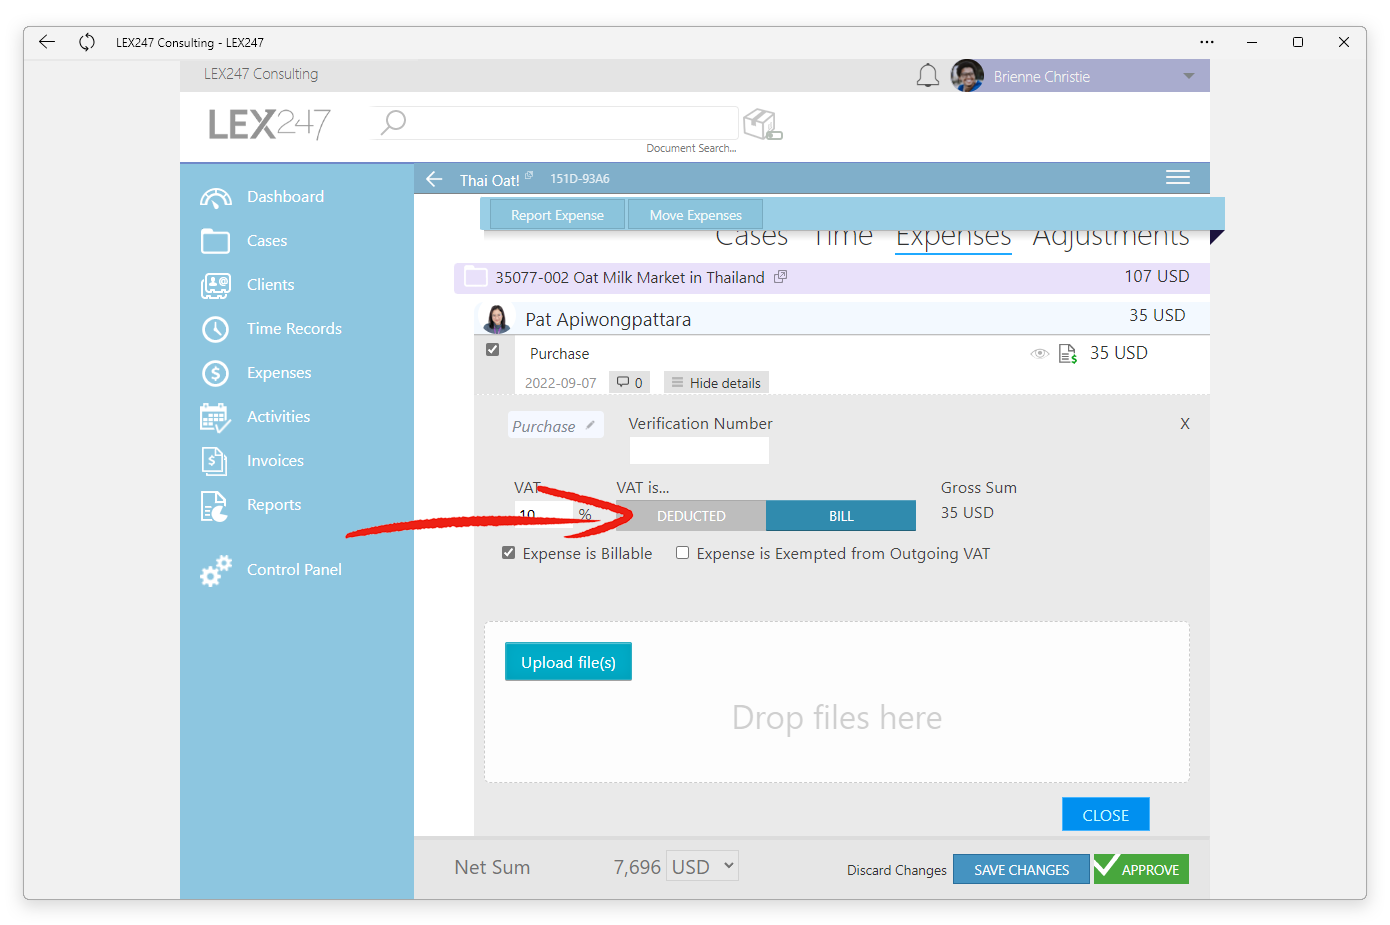Viewport: 1390px width, 925px height.
Task: Toggle the eye visibility icon on Purchase row
Action: pyautogui.click(x=1040, y=354)
